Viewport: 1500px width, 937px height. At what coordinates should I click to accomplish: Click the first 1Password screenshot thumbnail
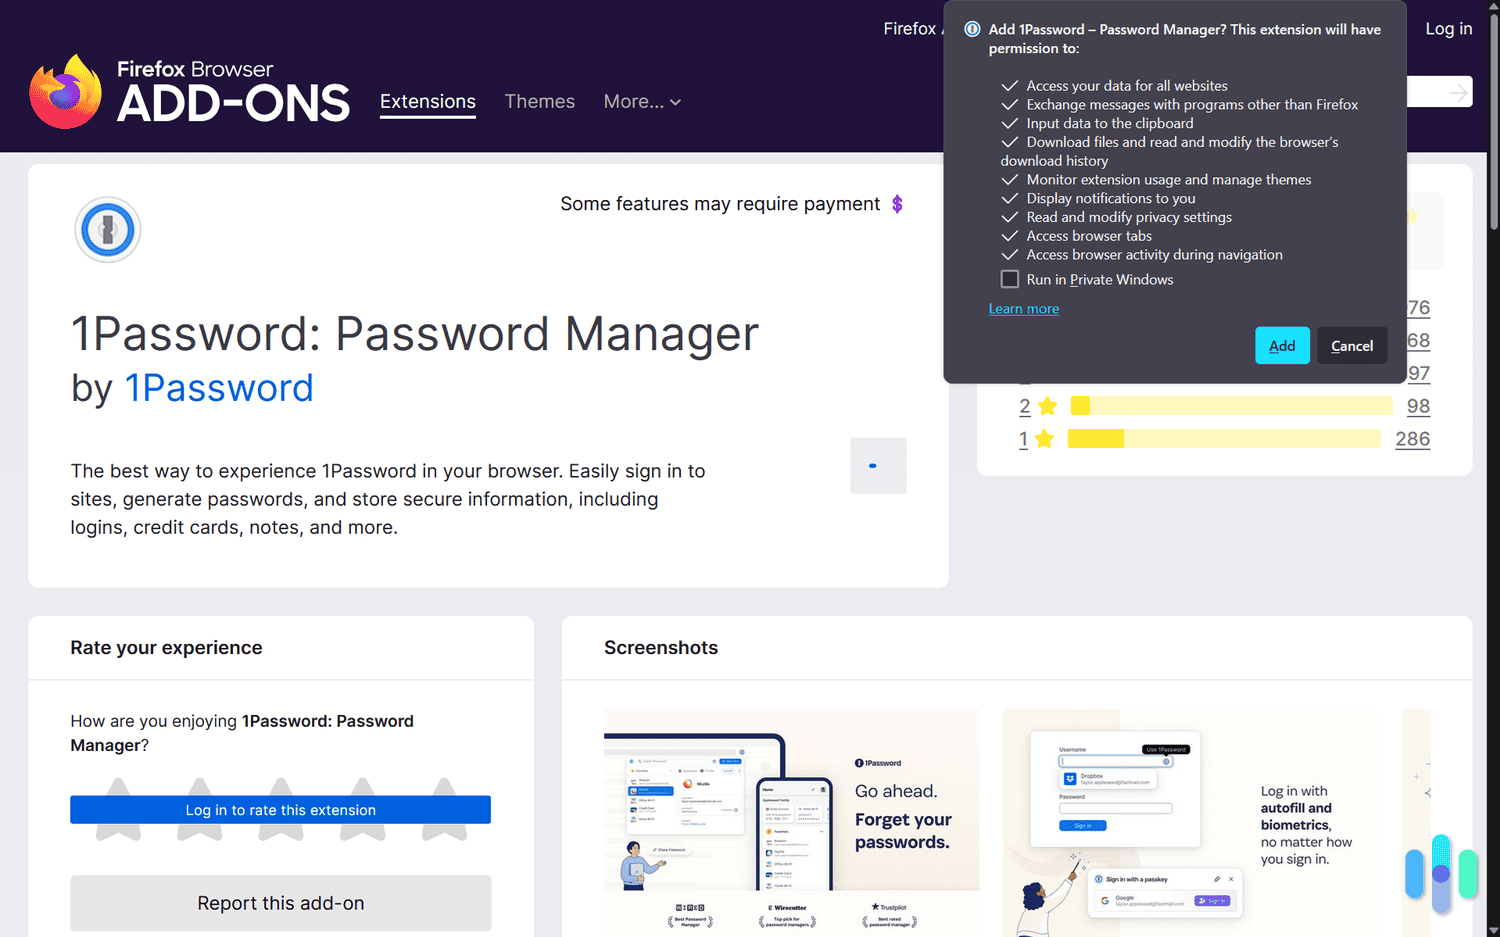790,820
